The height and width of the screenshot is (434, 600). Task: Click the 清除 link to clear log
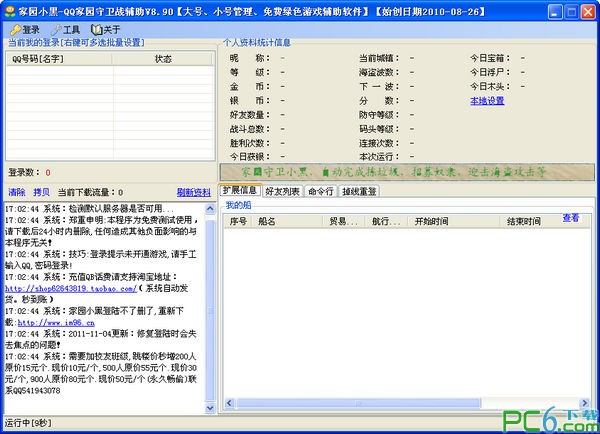click(17, 192)
